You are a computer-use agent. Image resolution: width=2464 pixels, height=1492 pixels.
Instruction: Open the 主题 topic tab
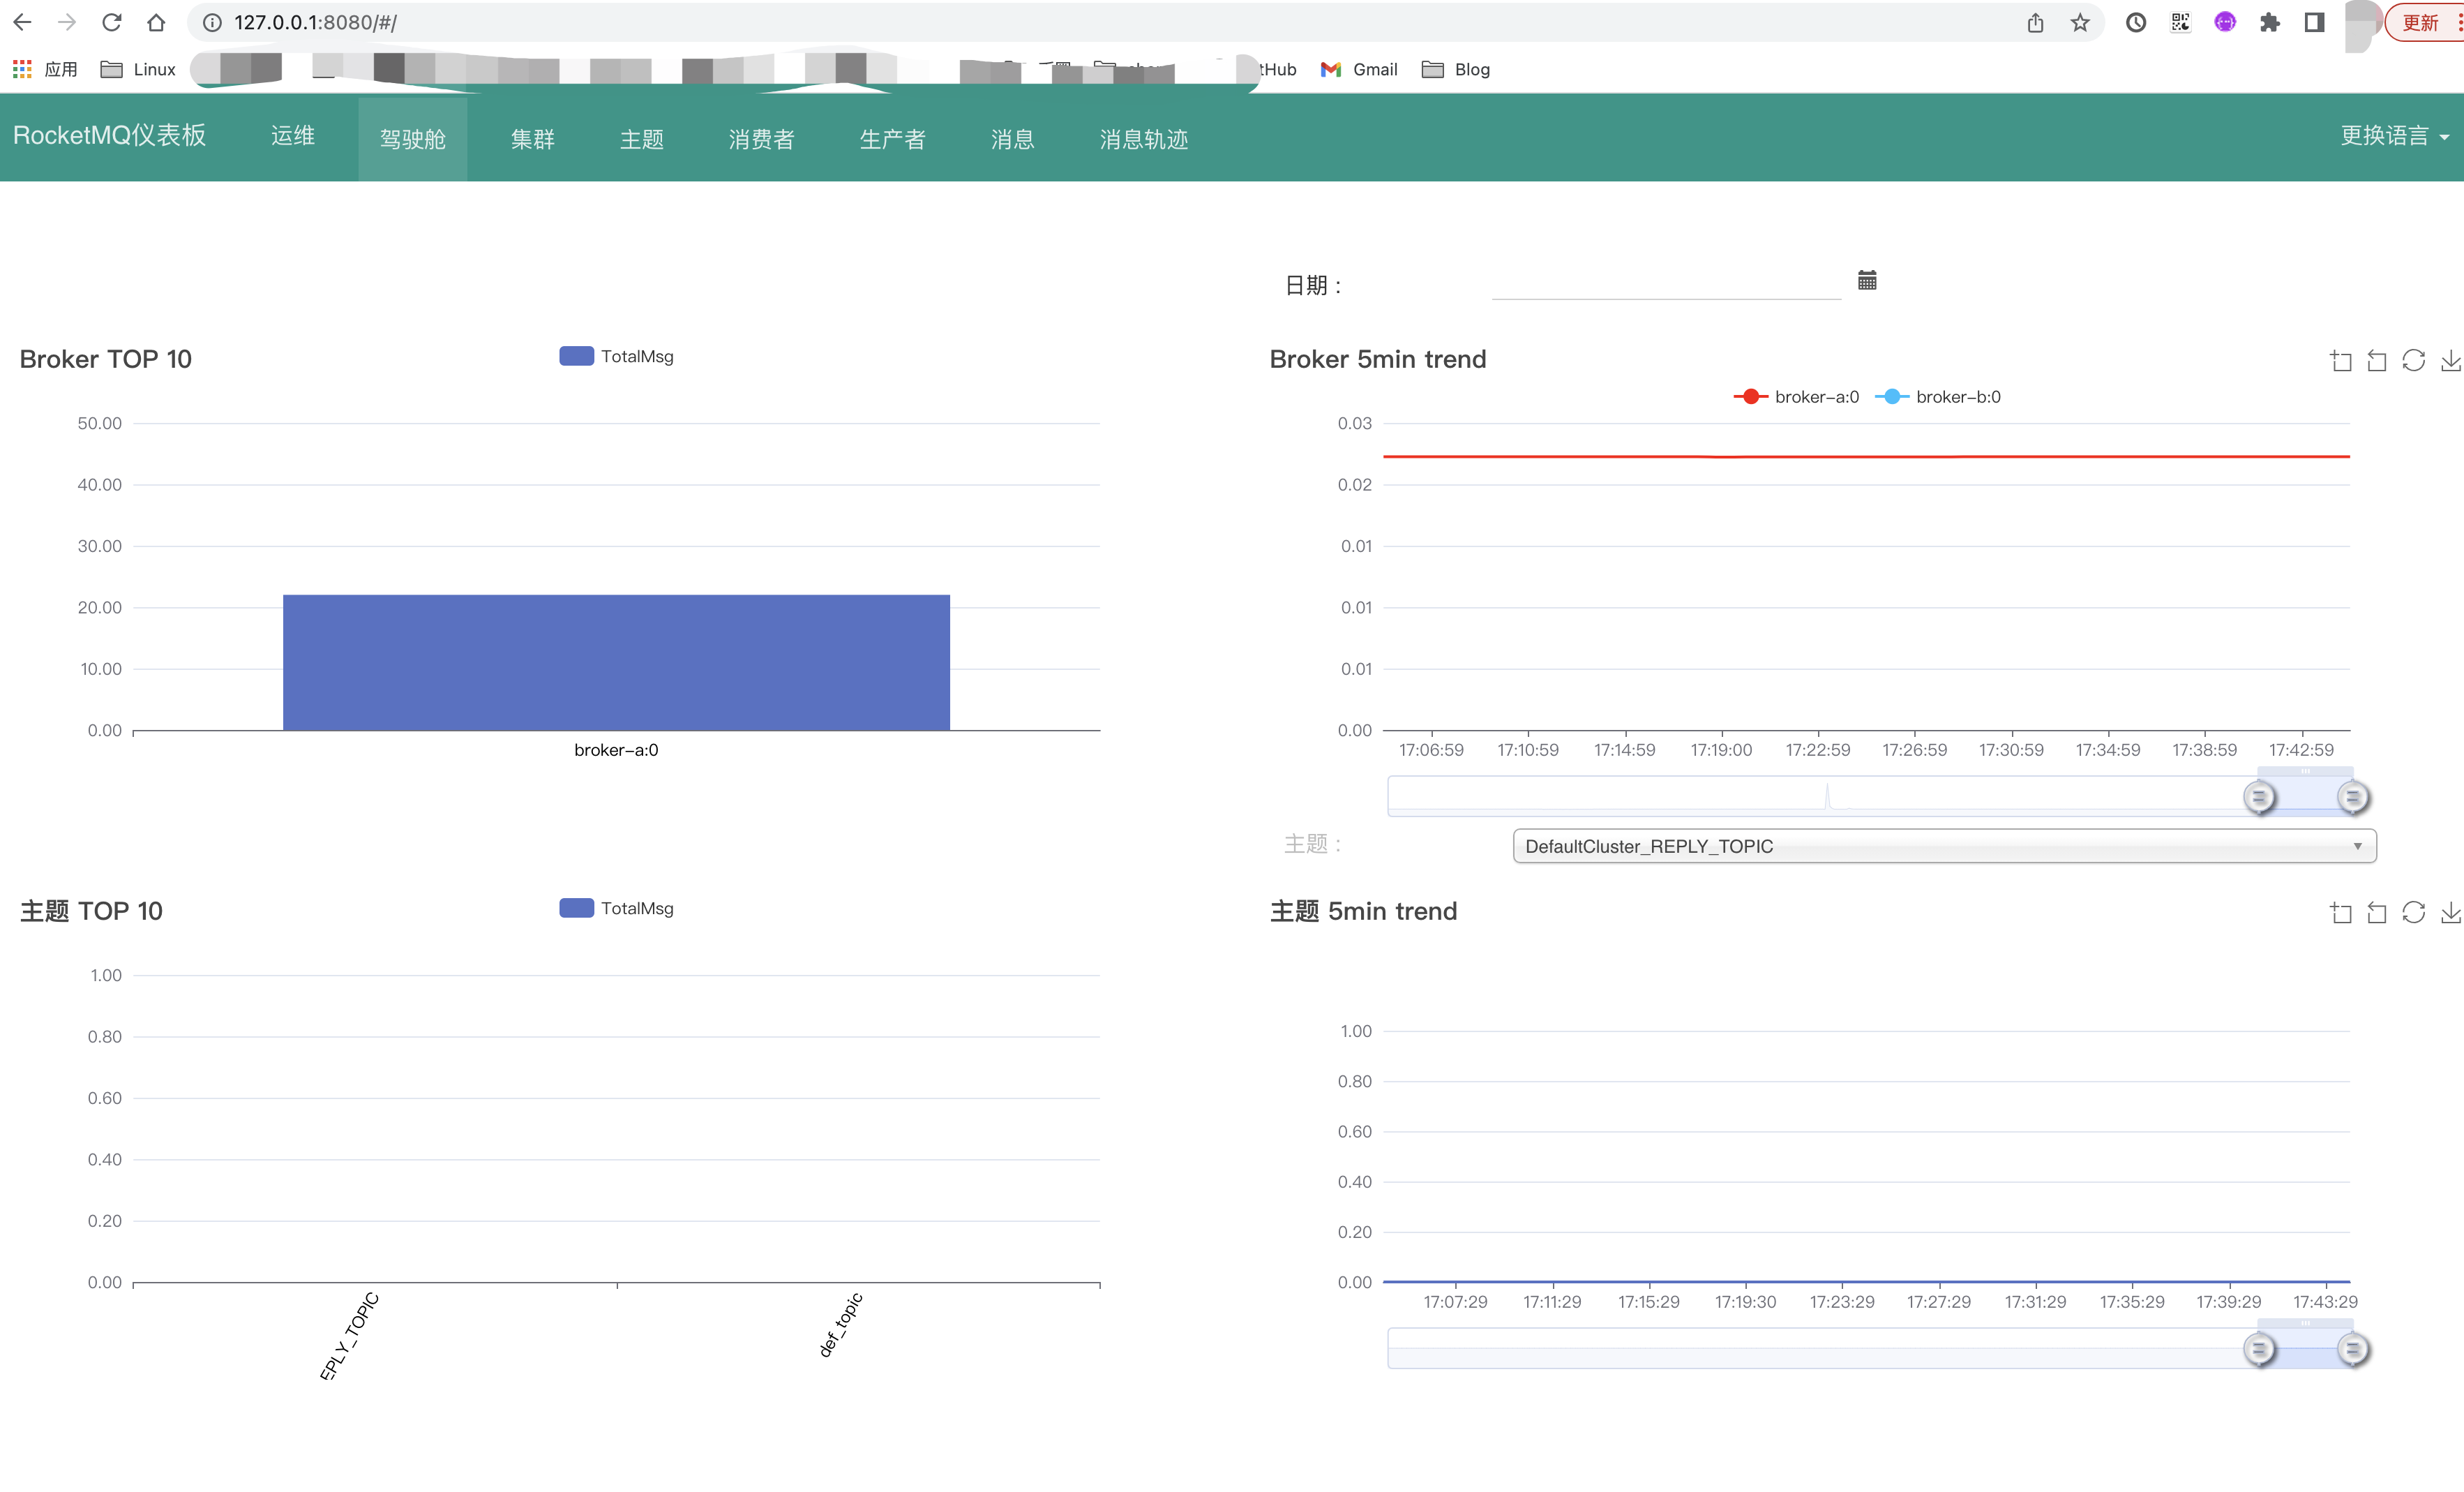point(642,139)
